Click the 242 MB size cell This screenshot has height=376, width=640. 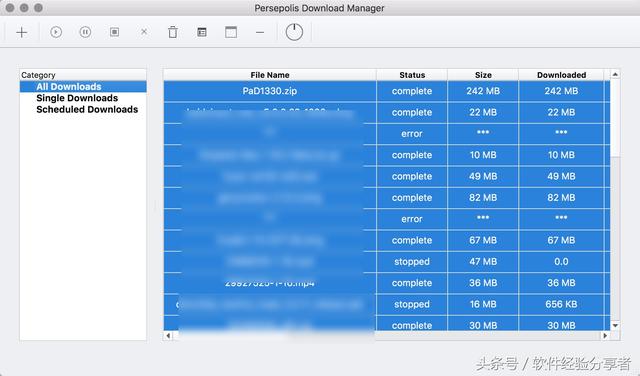[x=483, y=91]
